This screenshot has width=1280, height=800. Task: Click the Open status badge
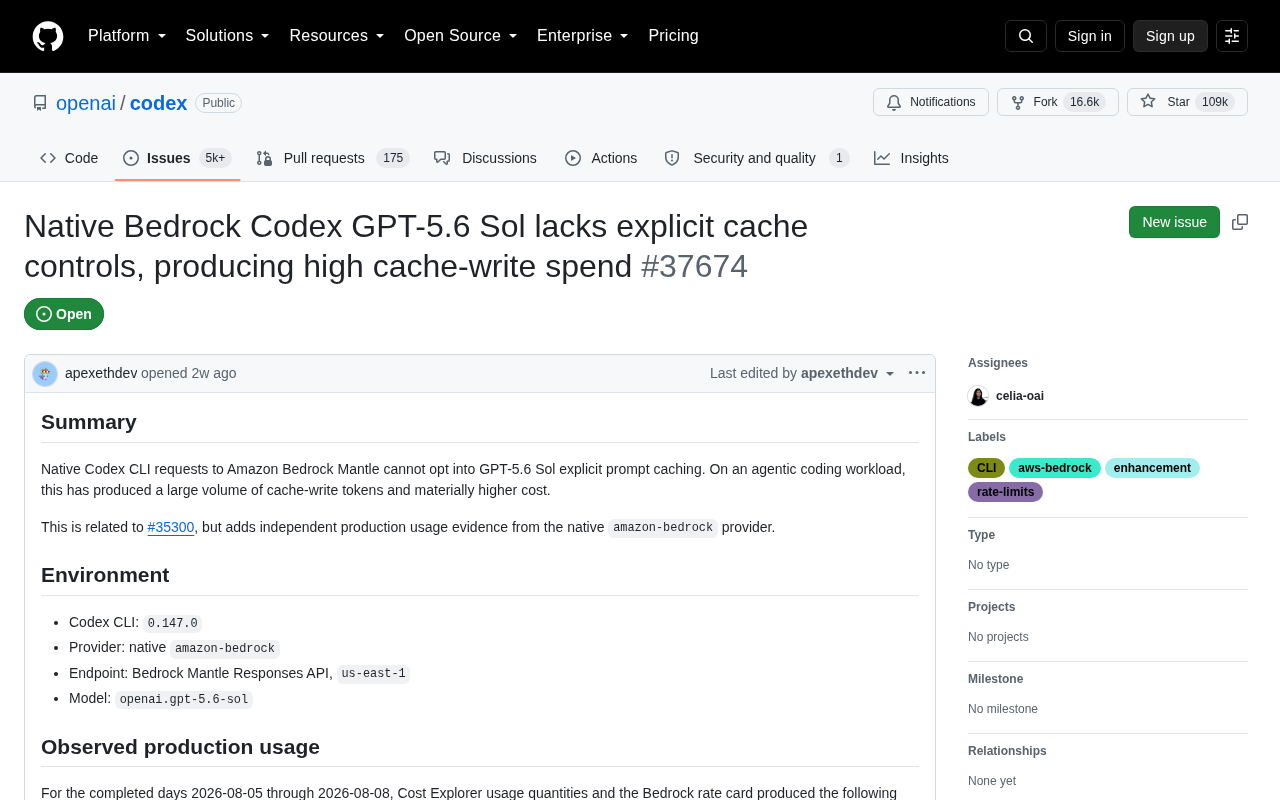(64, 314)
